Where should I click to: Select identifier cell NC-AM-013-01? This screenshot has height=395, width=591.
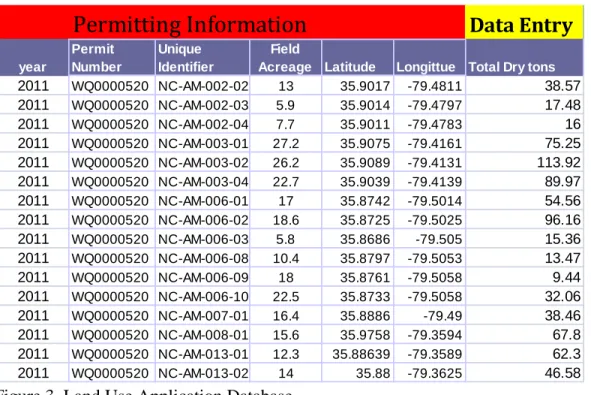(x=202, y=354)
